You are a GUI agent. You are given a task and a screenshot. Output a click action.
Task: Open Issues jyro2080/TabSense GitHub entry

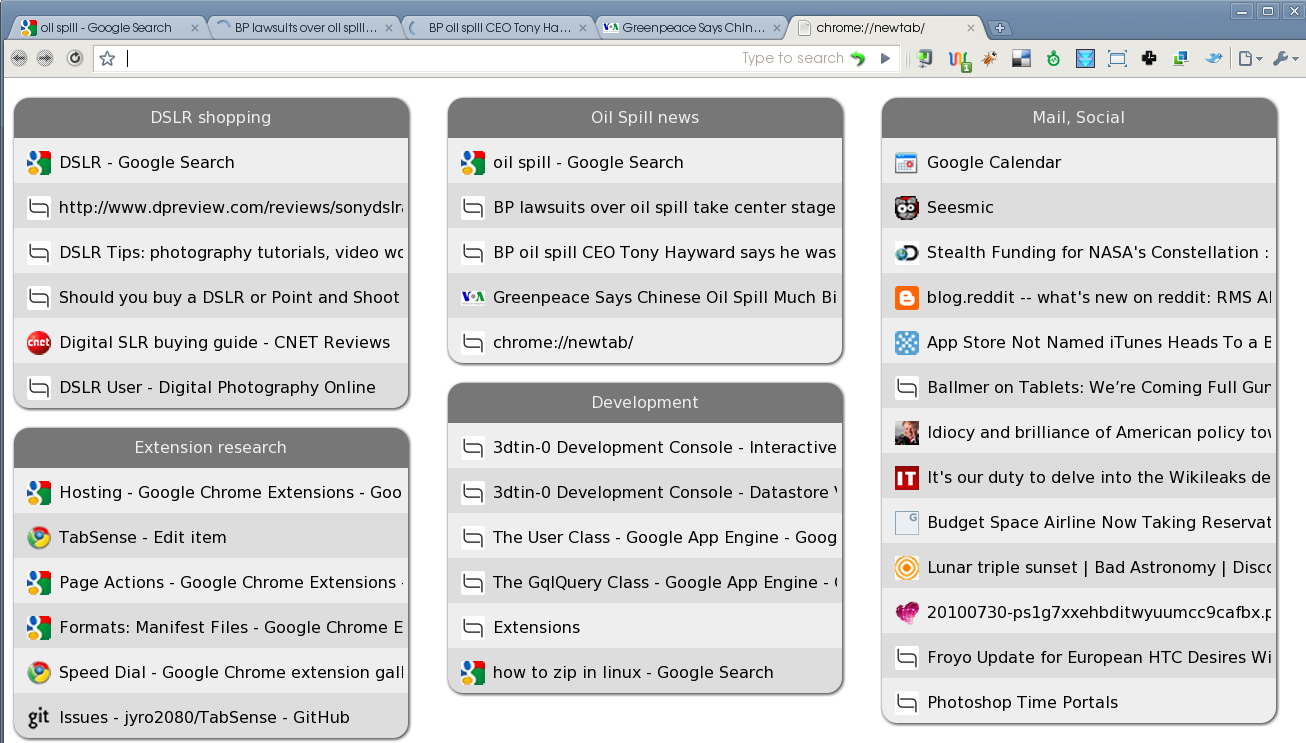click(204, 717)
